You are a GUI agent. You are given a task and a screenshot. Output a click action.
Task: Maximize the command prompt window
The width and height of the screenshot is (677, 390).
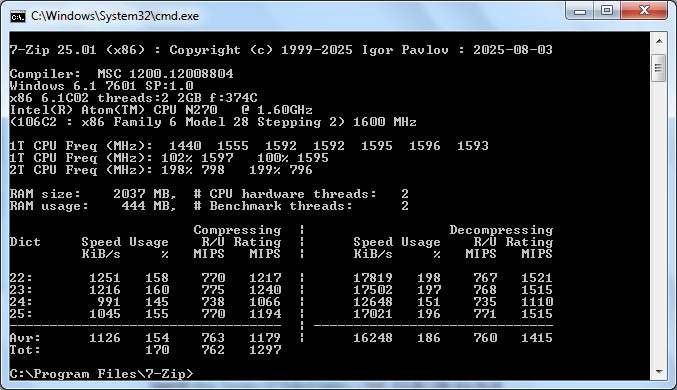(607, 10)
